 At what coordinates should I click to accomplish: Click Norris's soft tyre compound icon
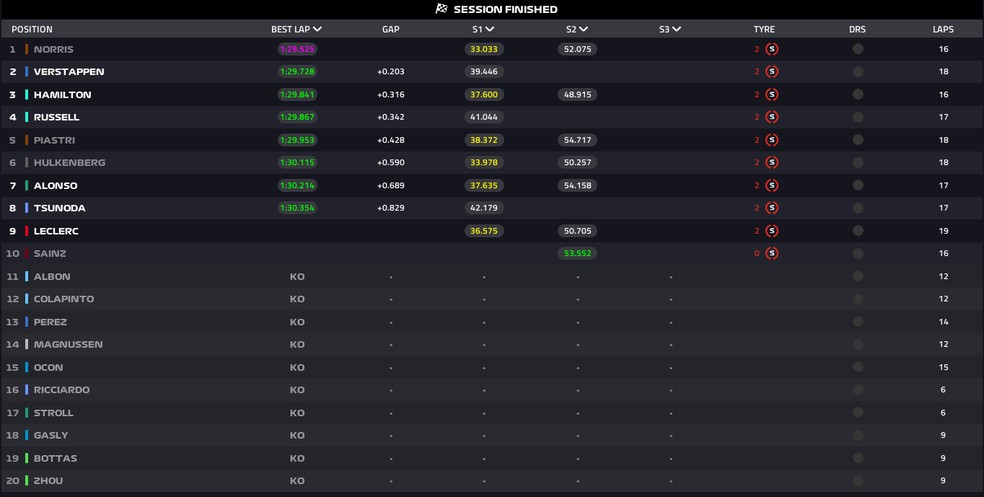point(772,49)
